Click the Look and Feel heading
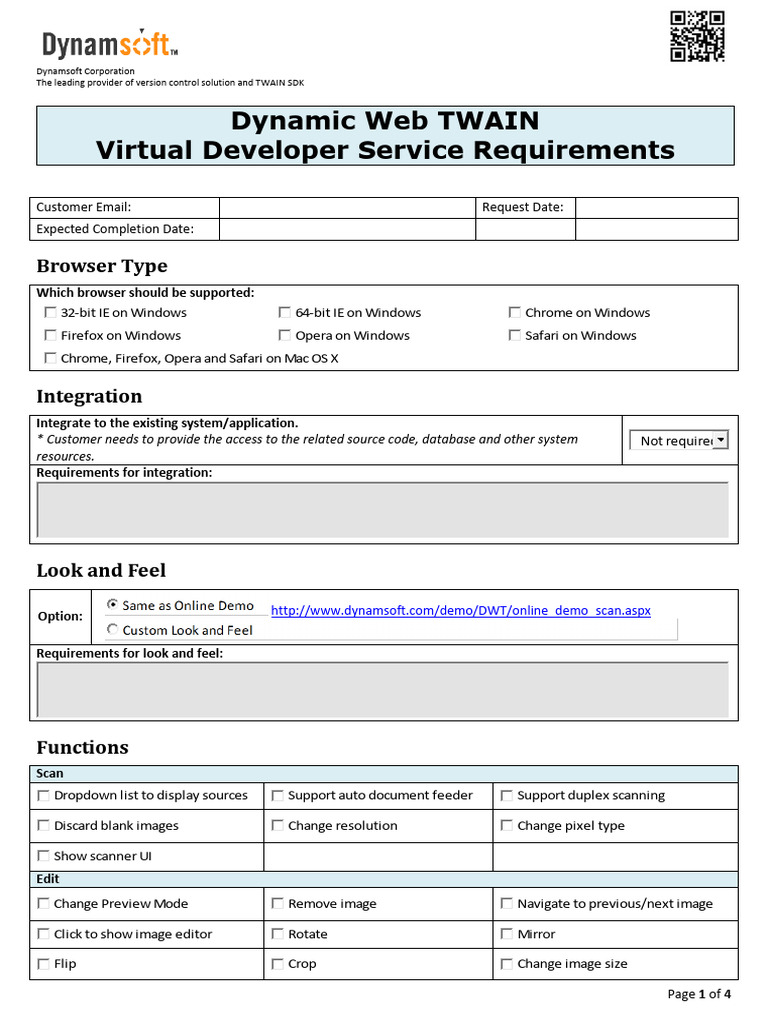 (x=101, y=570)
